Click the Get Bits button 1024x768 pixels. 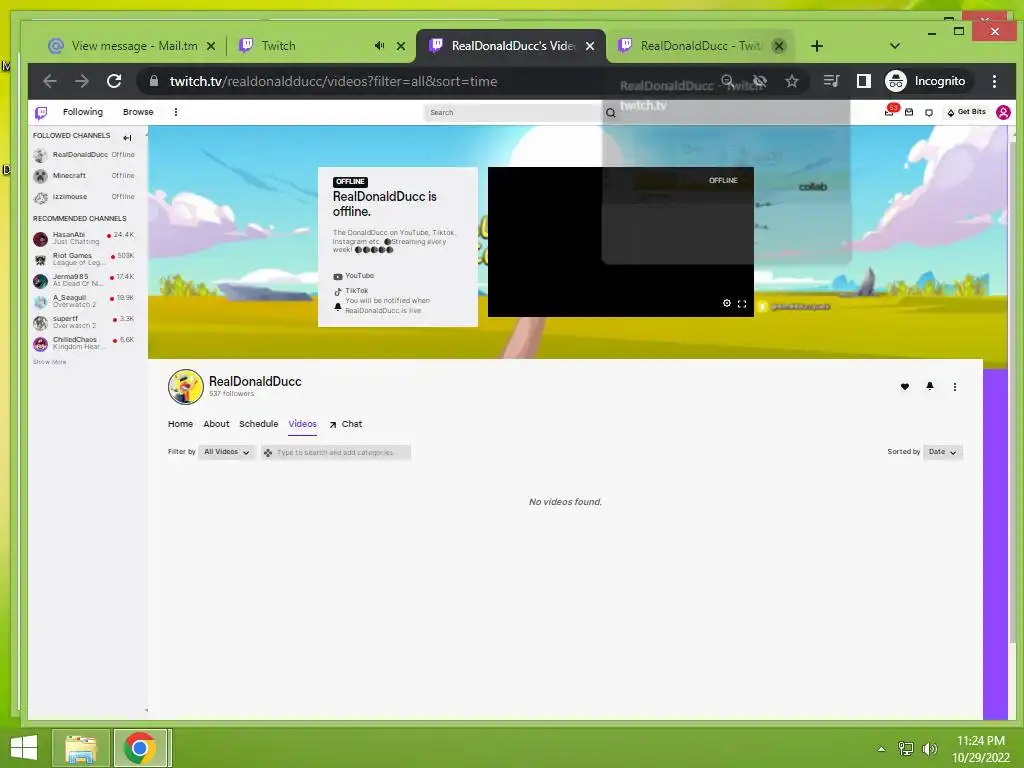967,112
